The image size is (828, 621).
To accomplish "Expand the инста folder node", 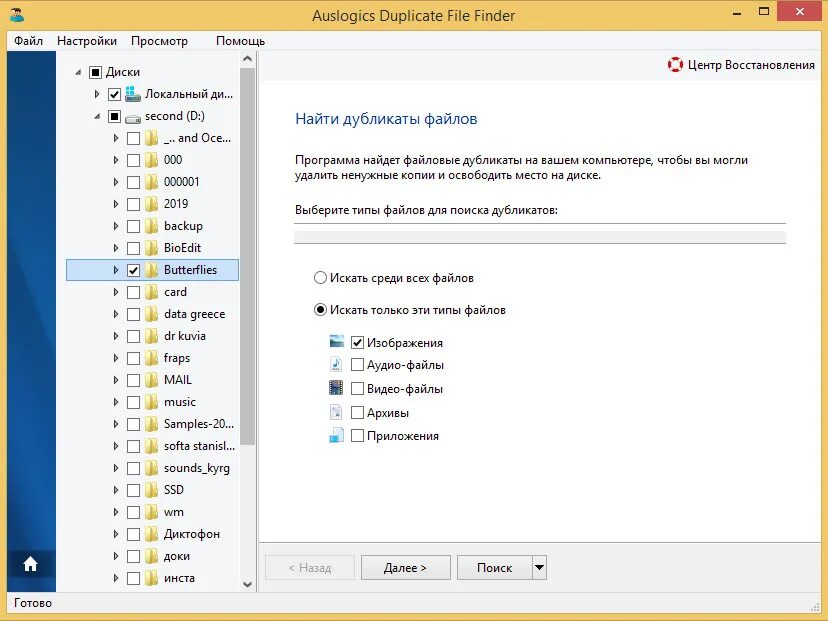I will point(116,578).
